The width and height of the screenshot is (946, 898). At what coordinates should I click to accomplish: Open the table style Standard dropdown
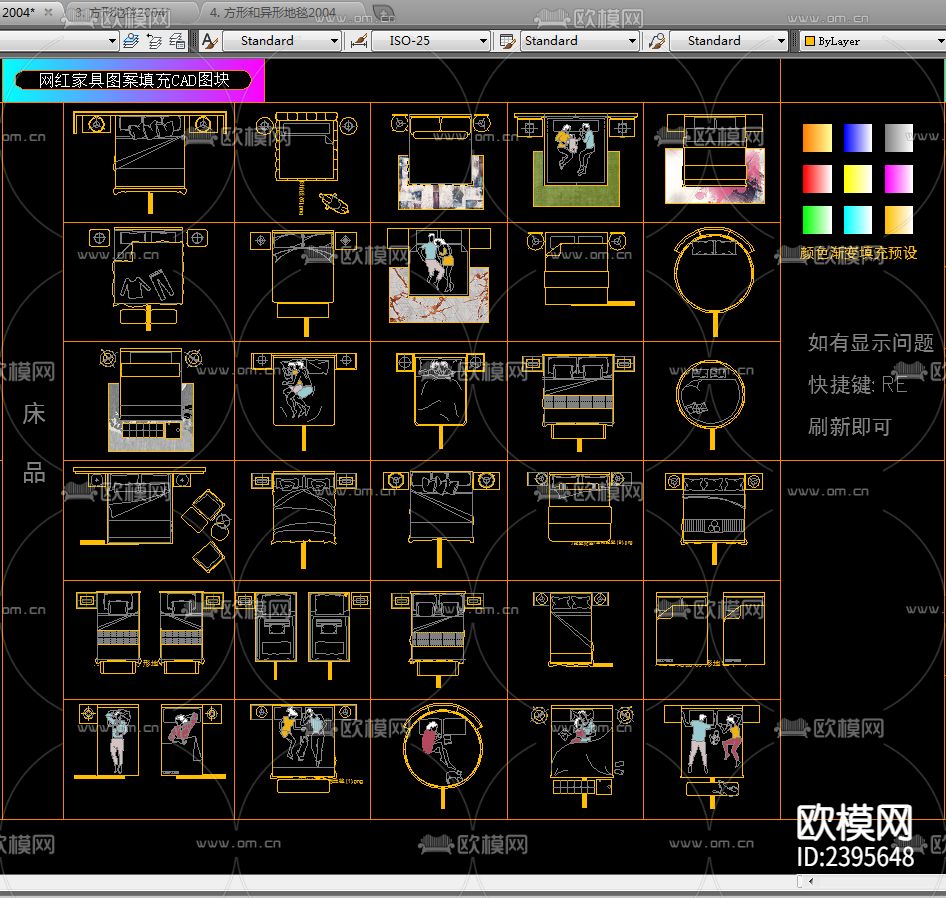[x=579, y=41]
